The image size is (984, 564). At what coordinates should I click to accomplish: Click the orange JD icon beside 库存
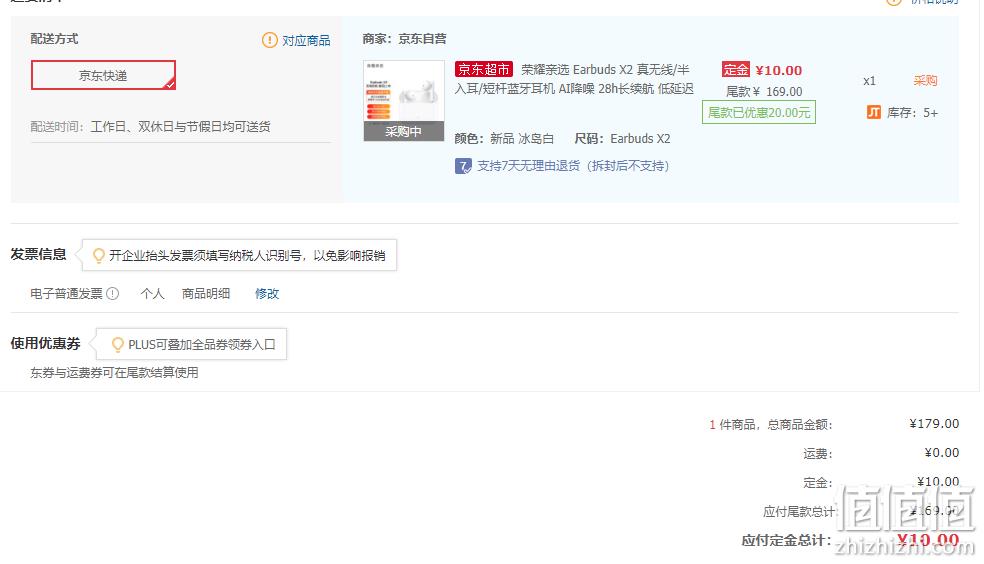pyautogui.click(x=874, y=112)
